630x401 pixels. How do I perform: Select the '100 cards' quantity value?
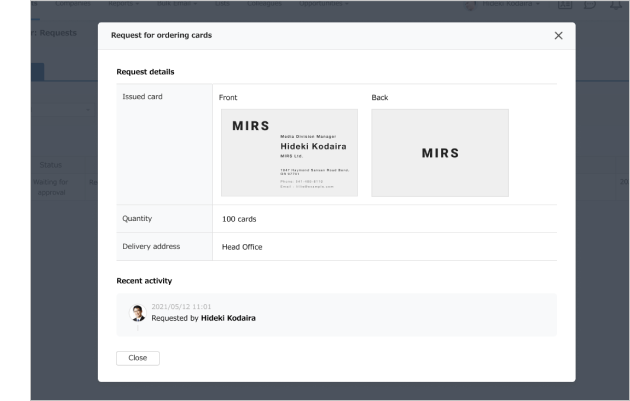239,219
